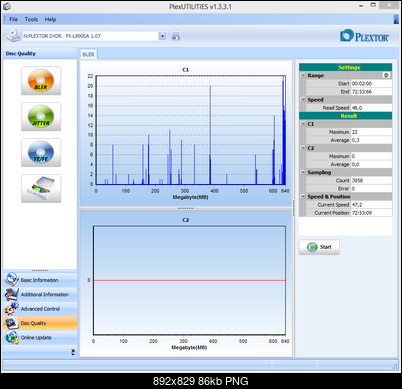Click the Current Position value 72:53:09
The height and width of the screenshot is (389, 402).
[371, 213]
